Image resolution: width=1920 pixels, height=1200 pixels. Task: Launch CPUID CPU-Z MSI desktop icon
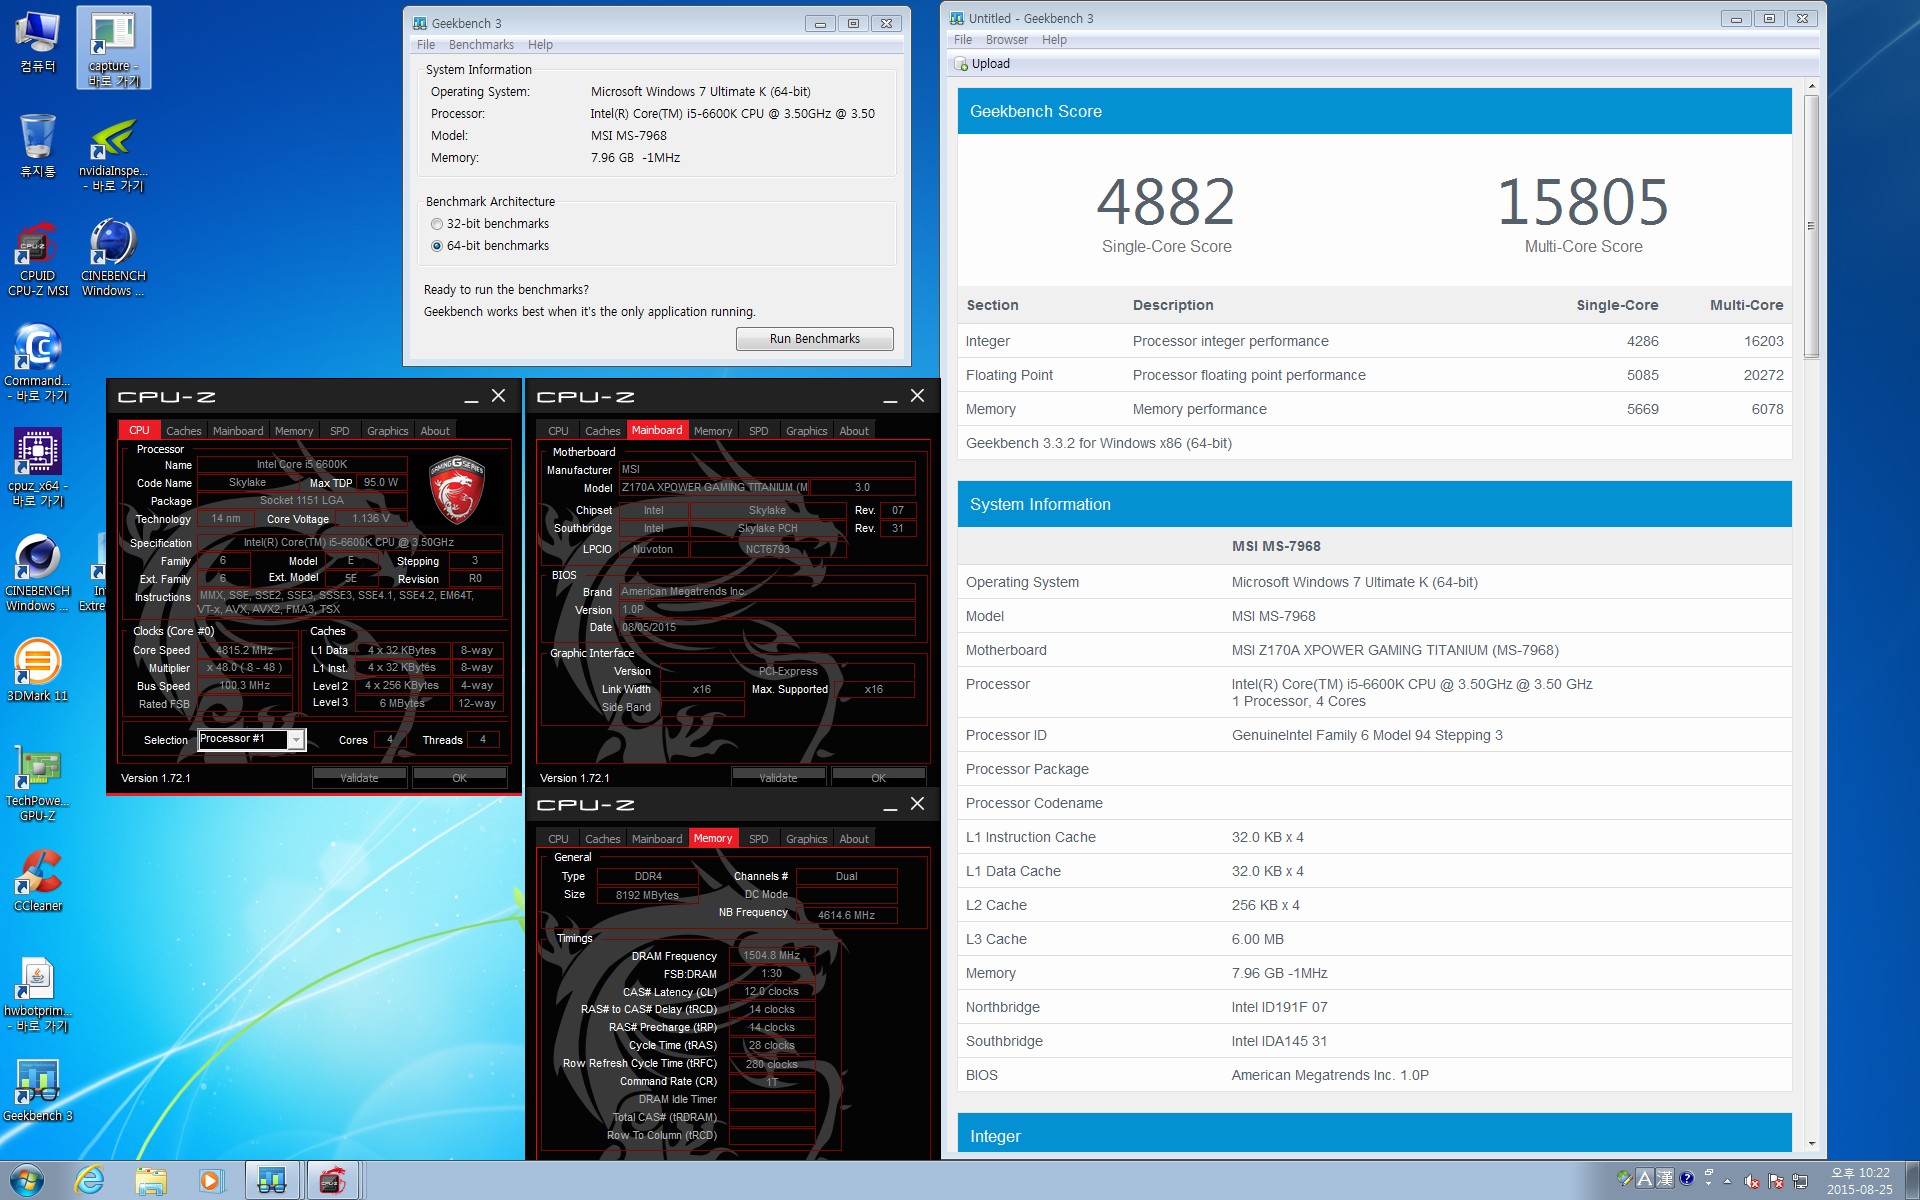[x=37, y=259]
